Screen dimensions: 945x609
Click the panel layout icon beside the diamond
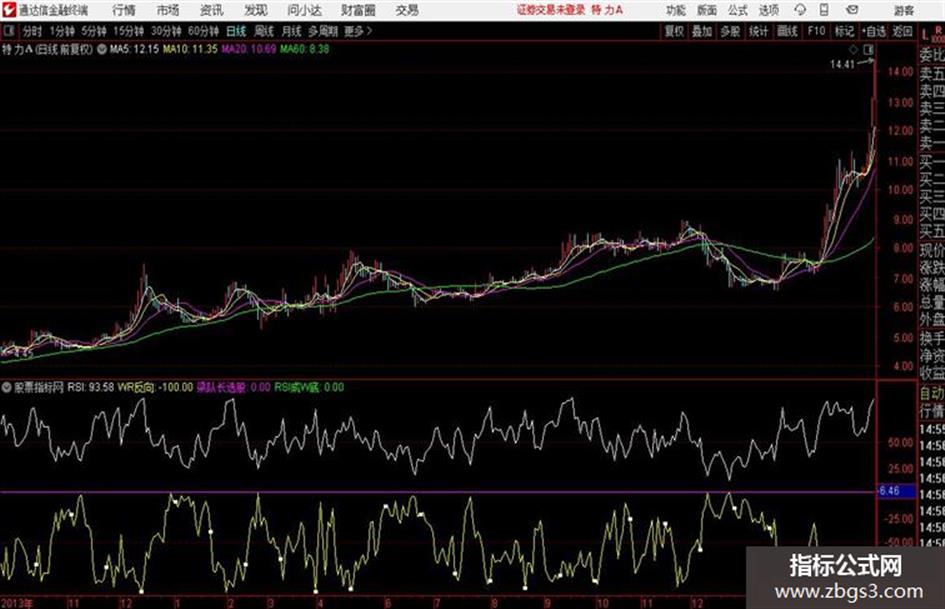[868, 49]
